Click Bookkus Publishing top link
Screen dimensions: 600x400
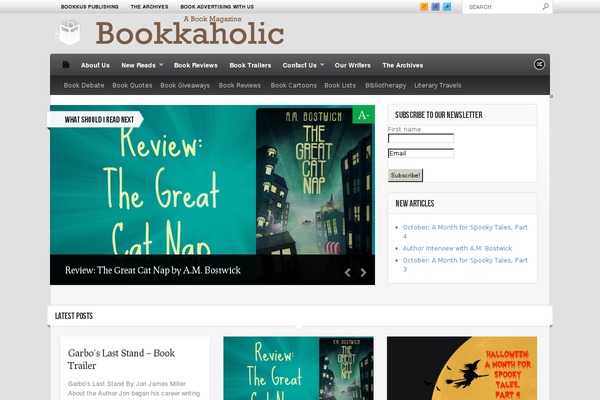[x=90, y=7]
